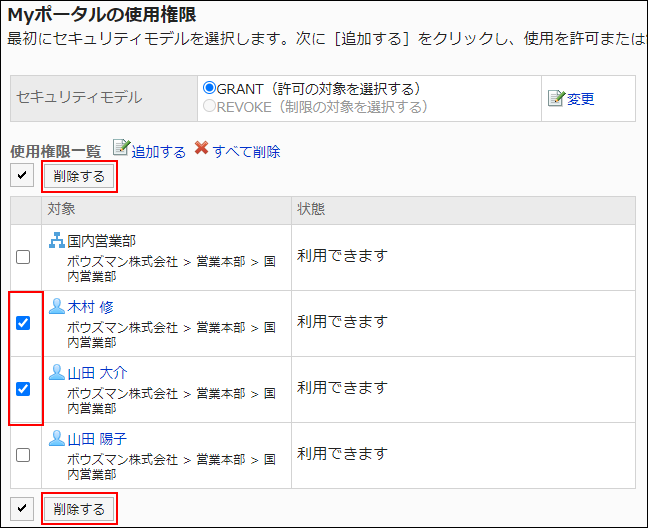Click the 追加する add icon
The height and width of the screenshot is (528, 648).
pos(121,149)
